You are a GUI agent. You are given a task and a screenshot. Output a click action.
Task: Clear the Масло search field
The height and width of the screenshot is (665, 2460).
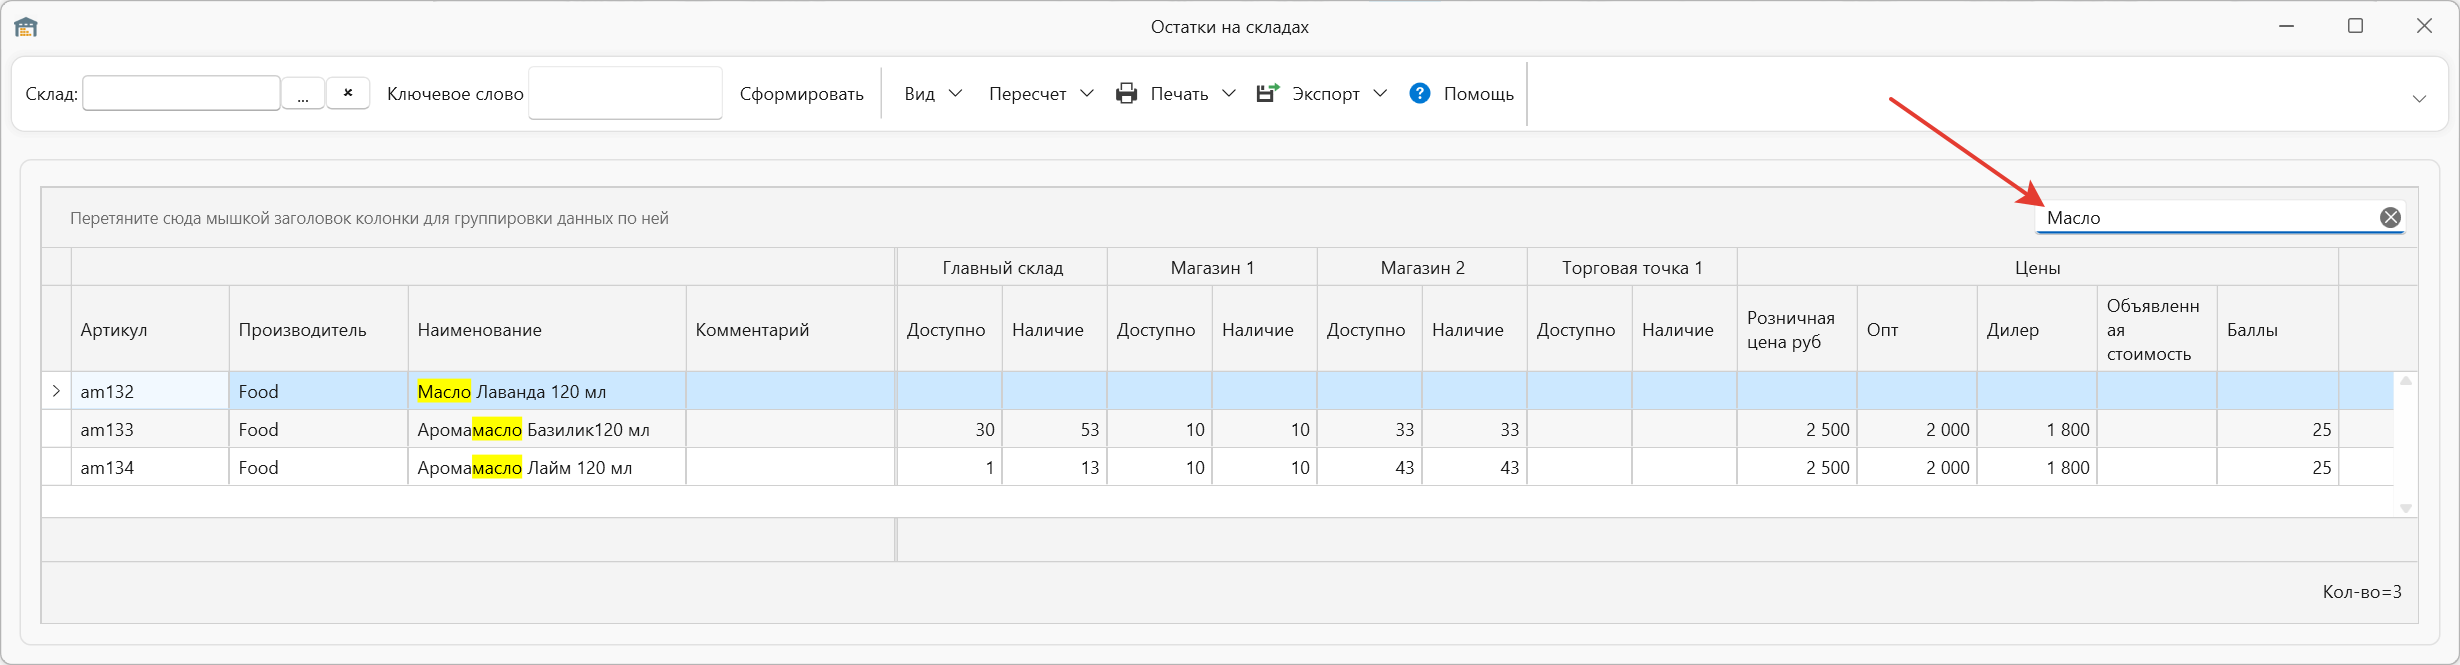(x=2390, y=217)
